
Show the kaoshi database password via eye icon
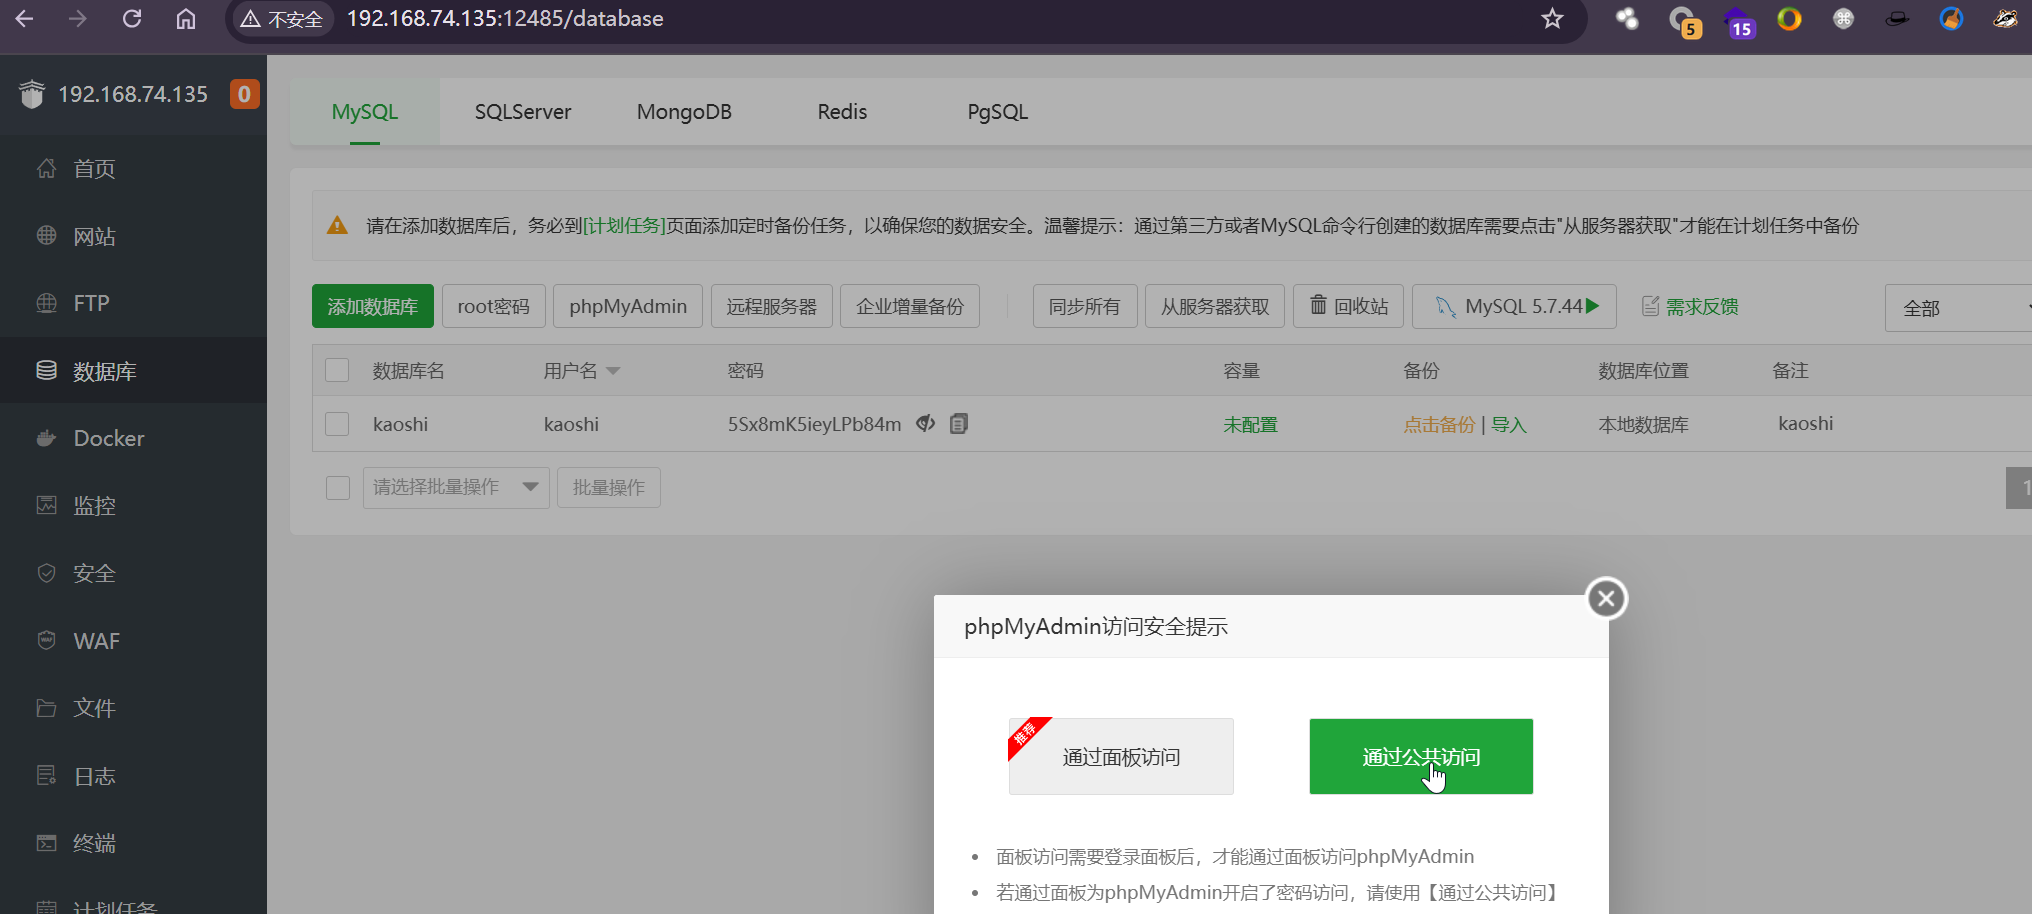click(925, 424)
